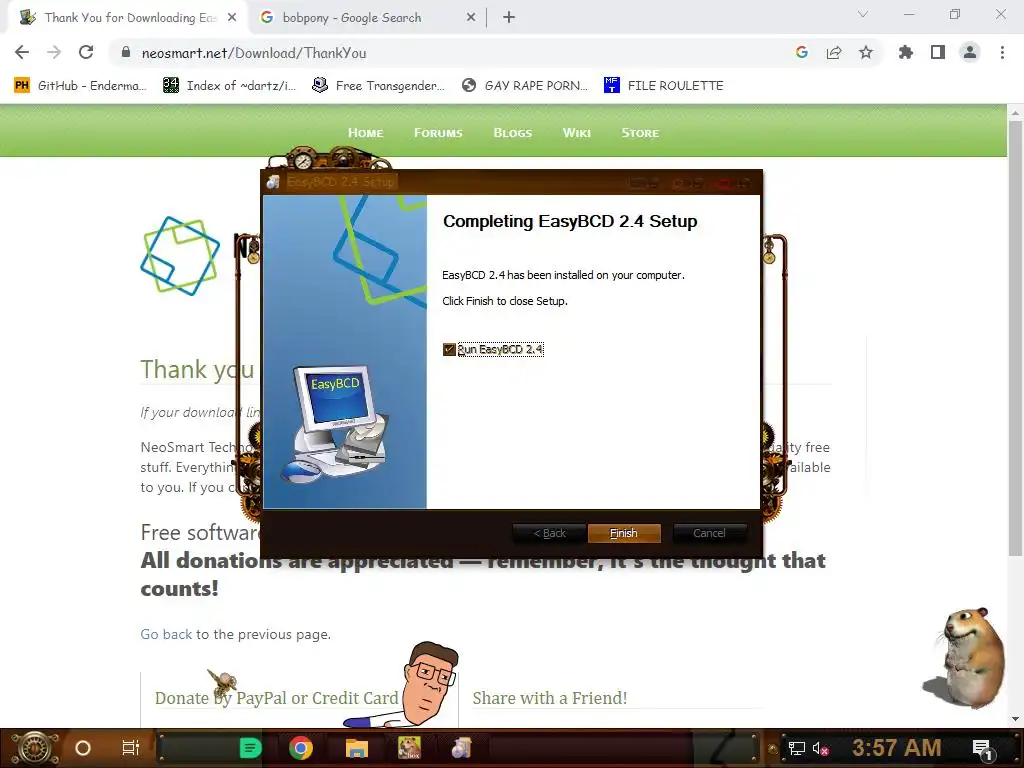Open Chrome three-dot menu
The image size is (1024, 768).
pos(1002,52)
